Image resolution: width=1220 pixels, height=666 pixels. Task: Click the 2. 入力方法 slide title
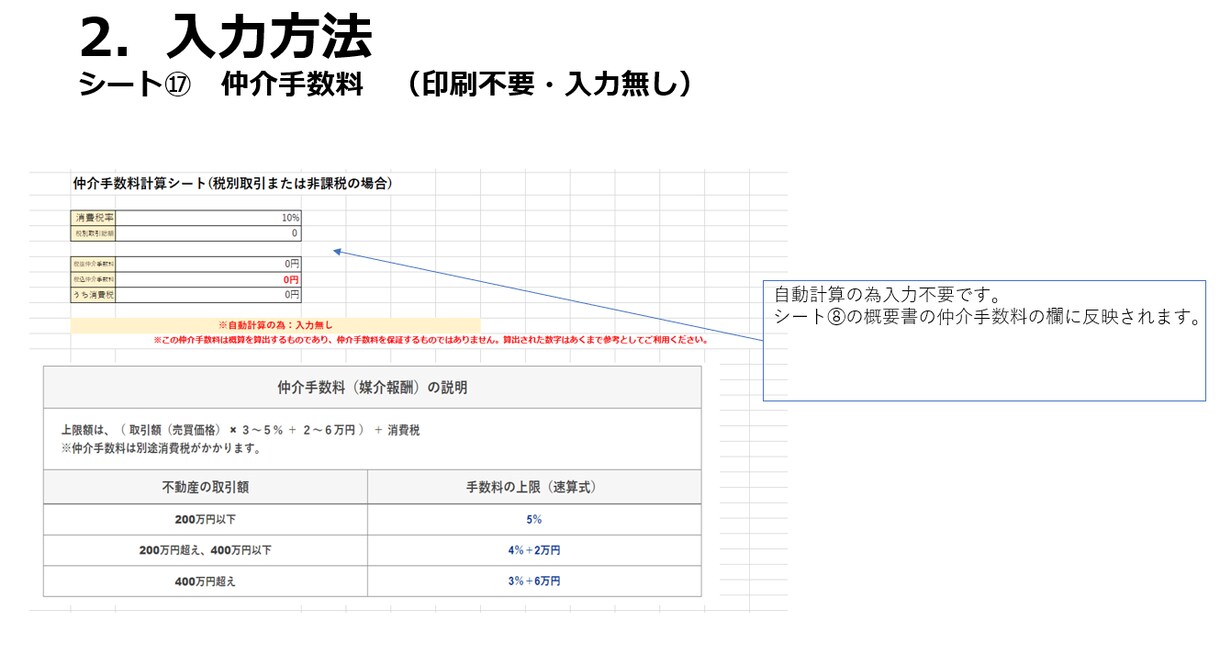pyautogui.click(x=225, y=39)
